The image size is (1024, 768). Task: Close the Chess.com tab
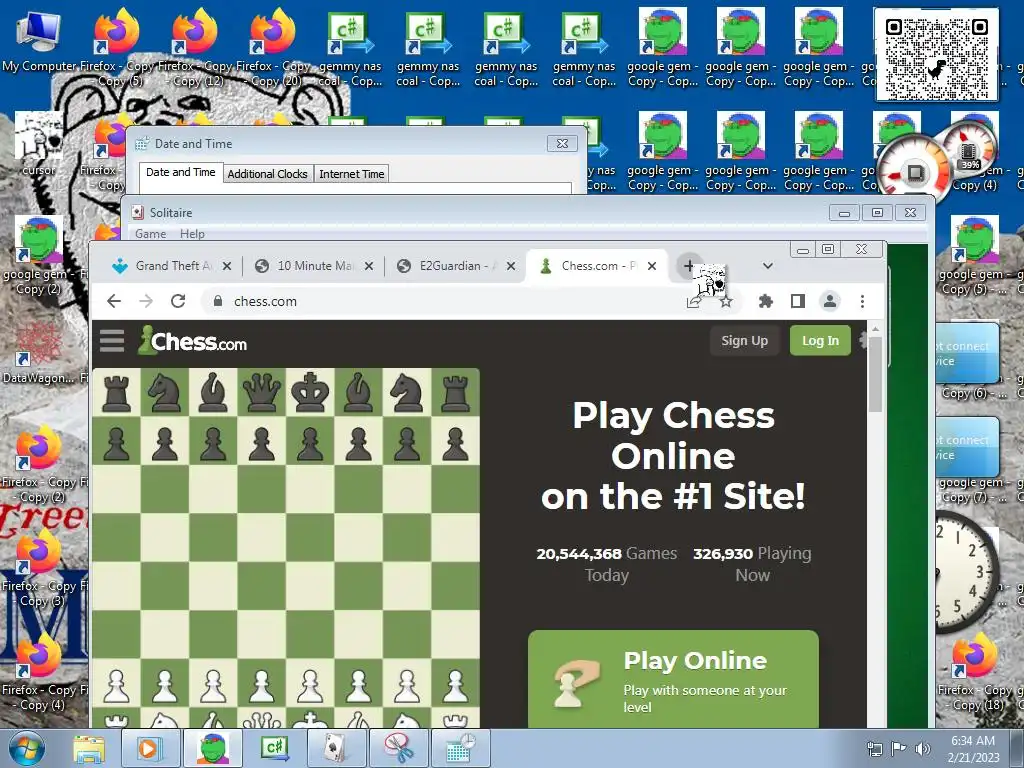652,266
